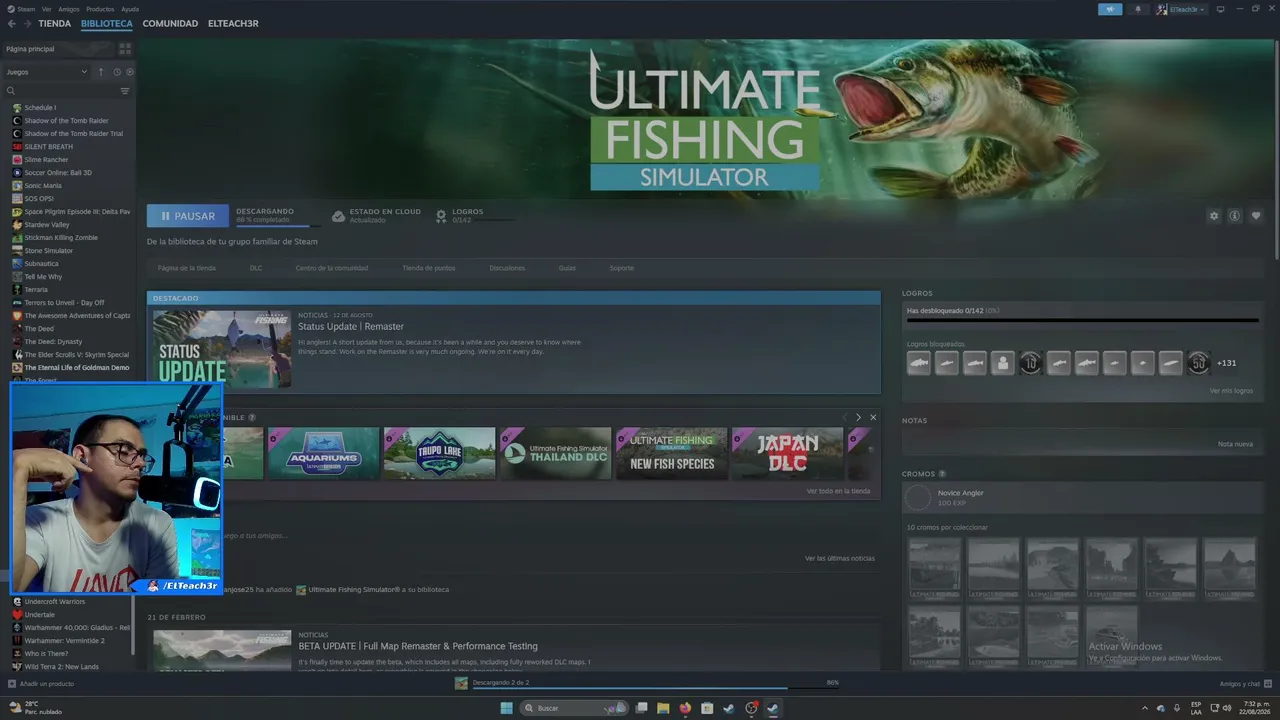Click the achievements progress bar in Logros panel
Viewport: 1280px width, 720px height.
click(1082, 322)
